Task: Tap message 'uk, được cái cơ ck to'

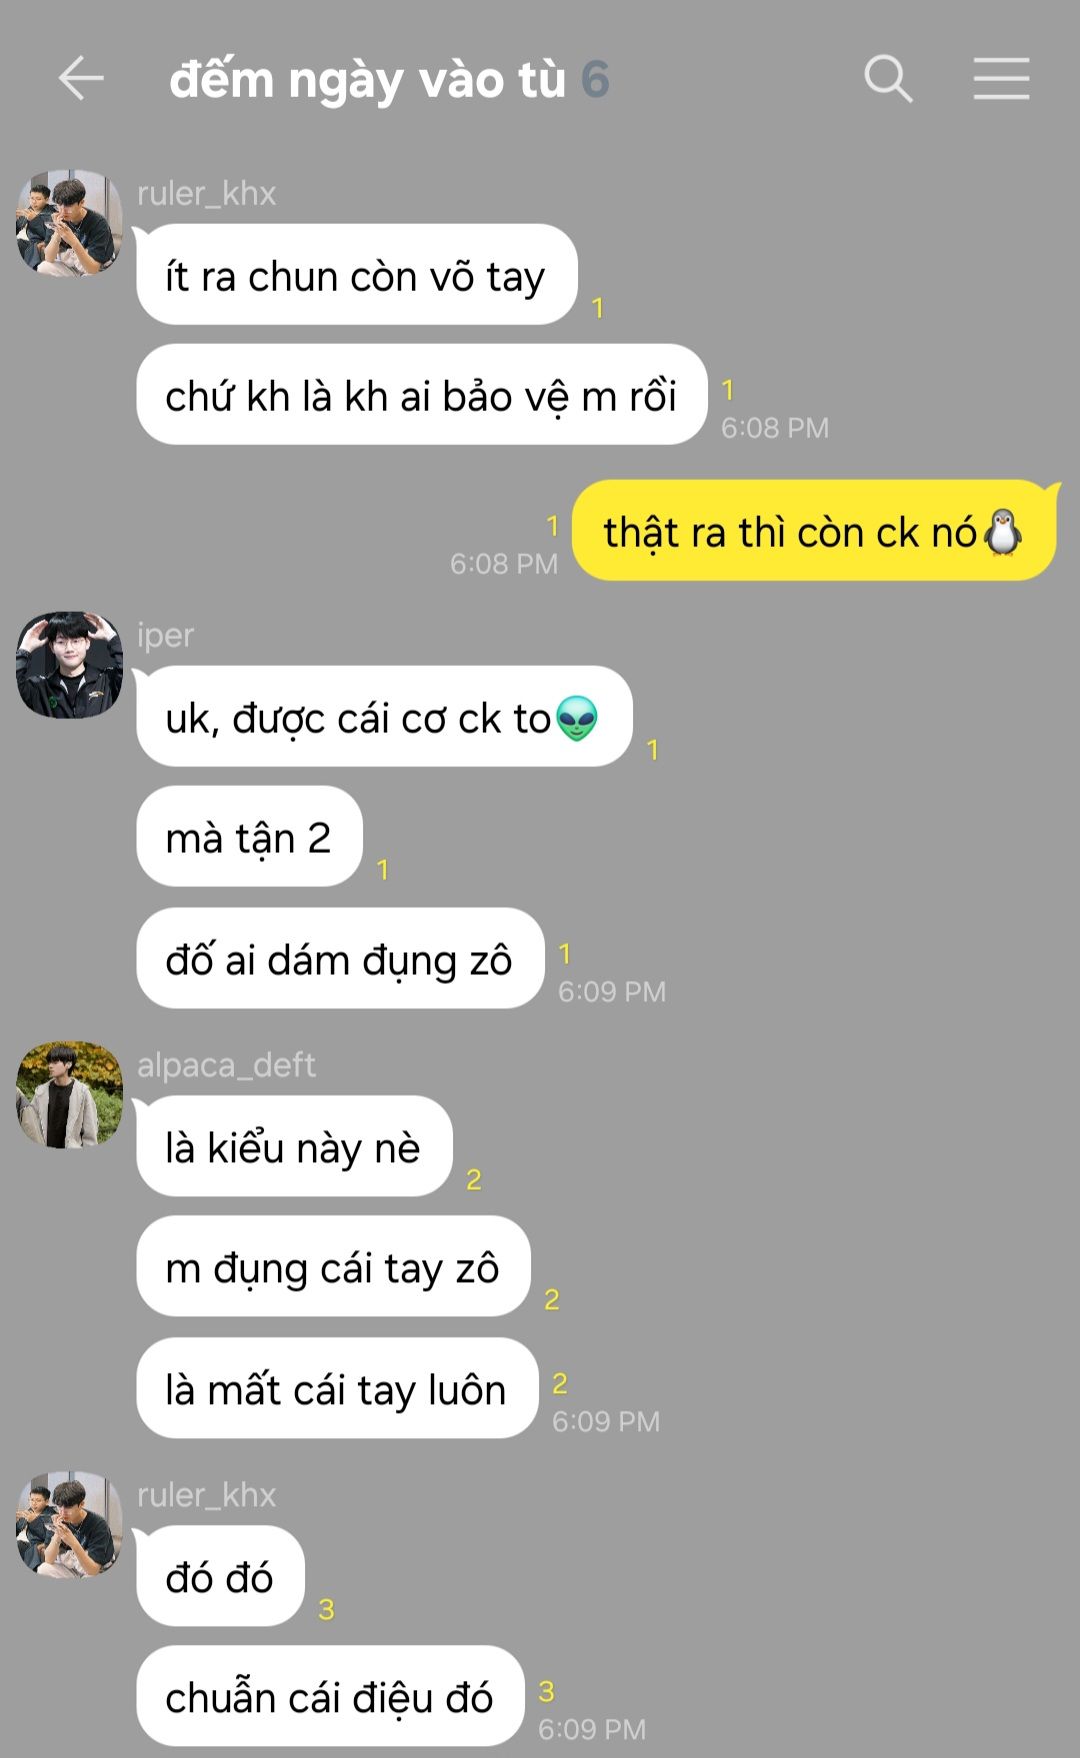Action: click(x=384, y=717)
